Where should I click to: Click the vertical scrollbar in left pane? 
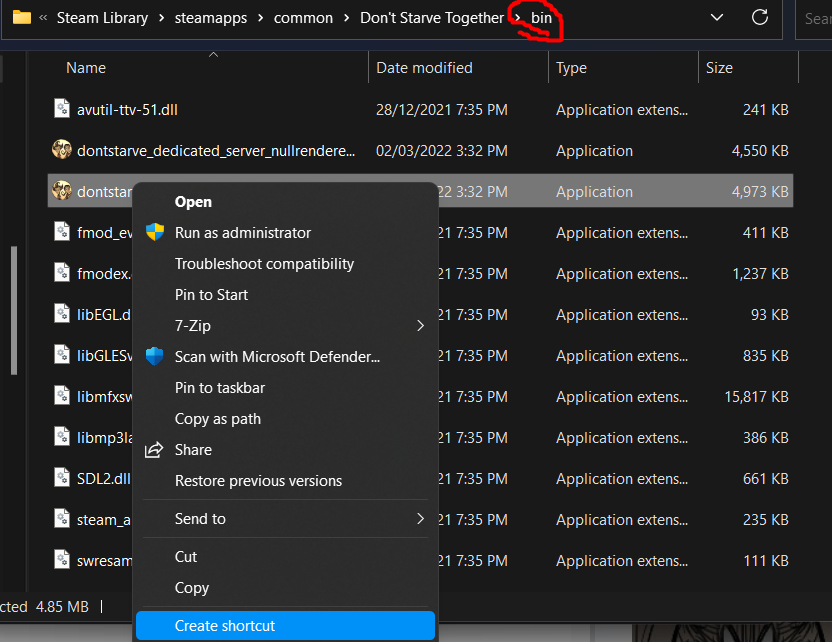[13, 310]
